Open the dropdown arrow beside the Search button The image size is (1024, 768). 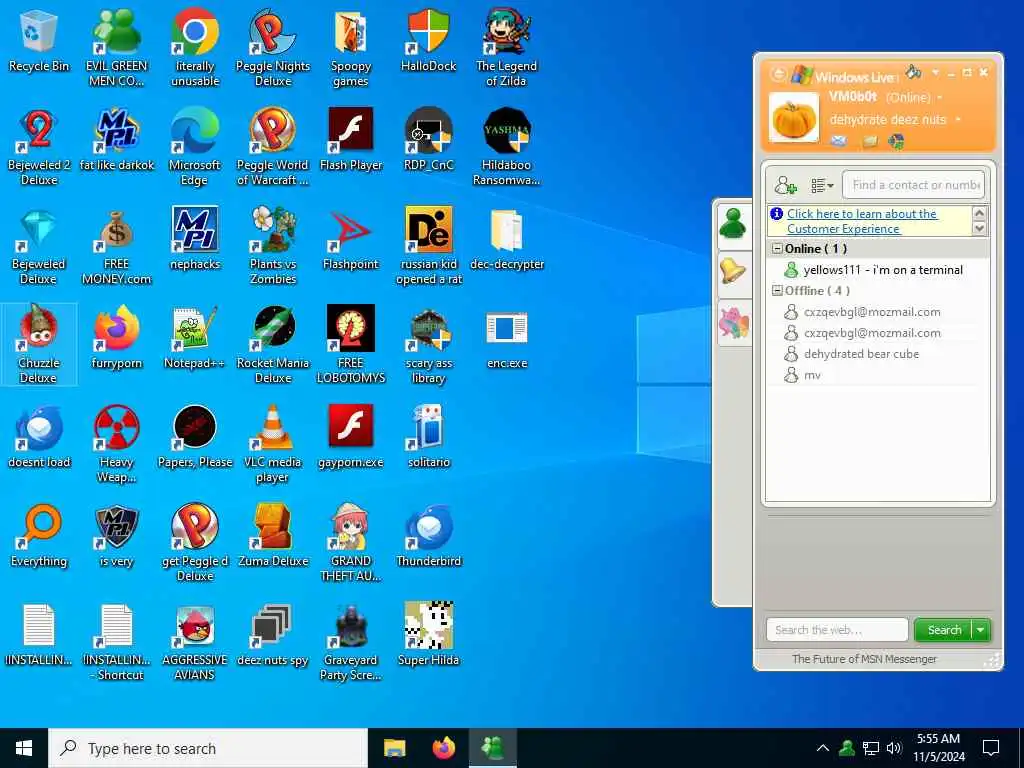[x=981, y=630]
